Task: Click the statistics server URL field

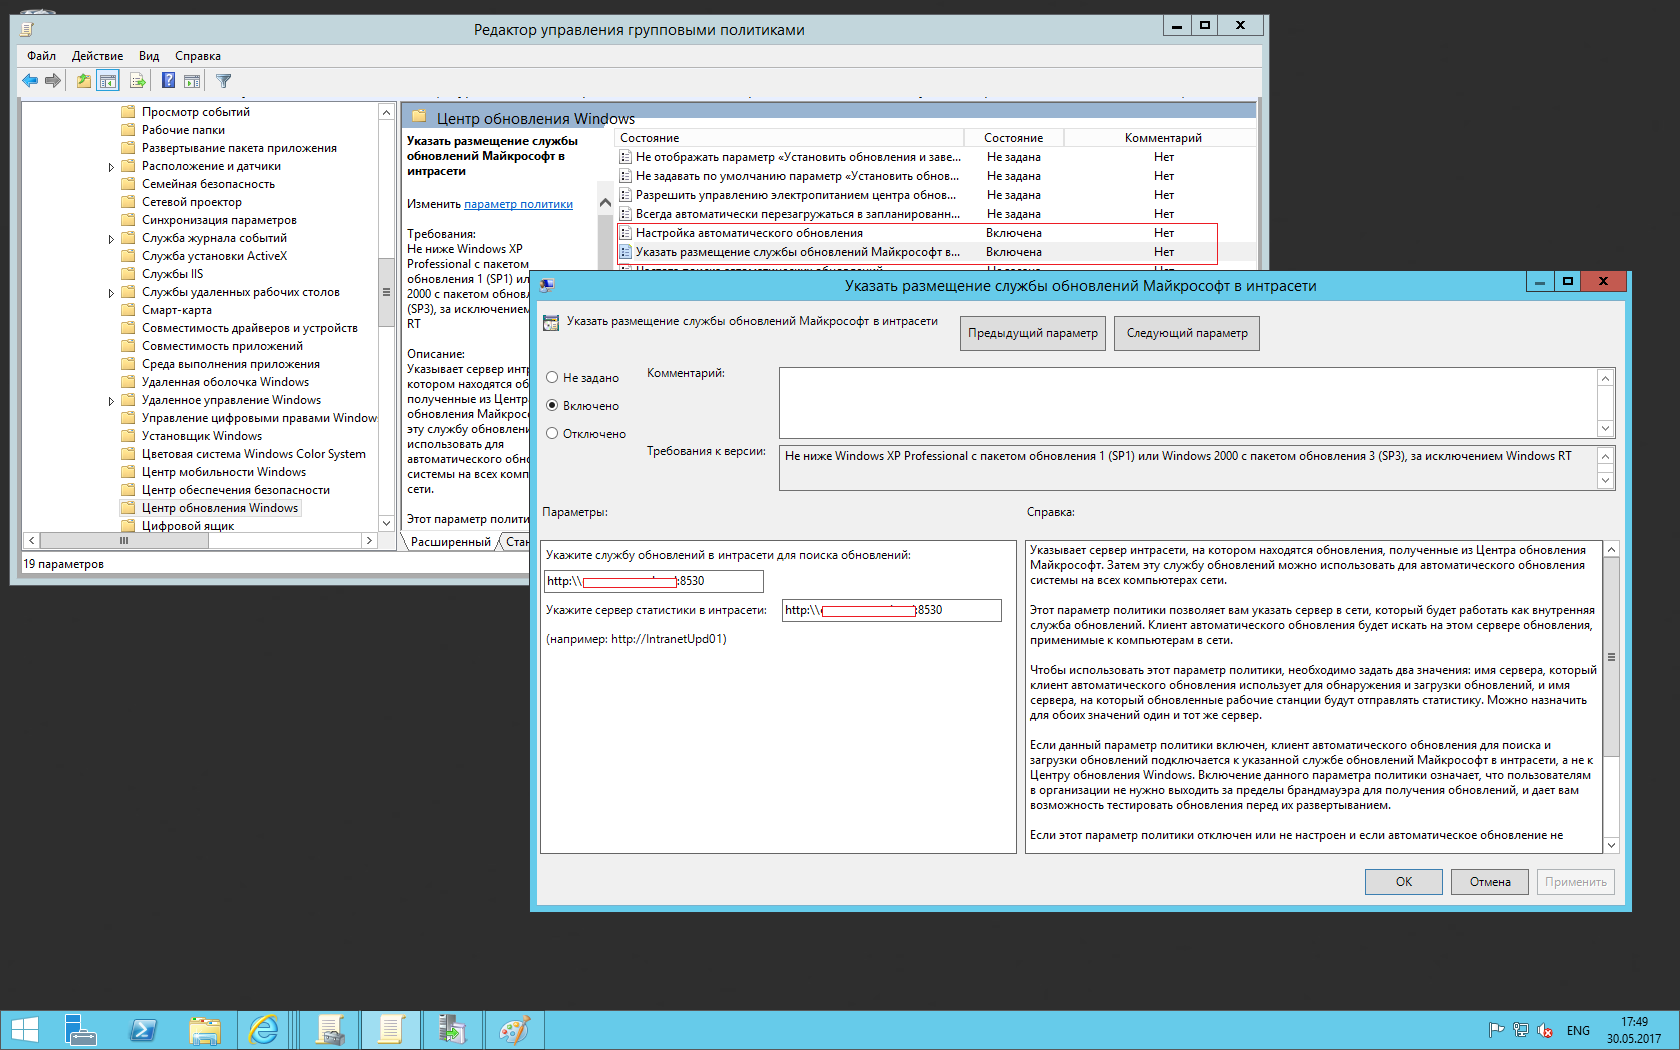Action: tap(892, 610)
